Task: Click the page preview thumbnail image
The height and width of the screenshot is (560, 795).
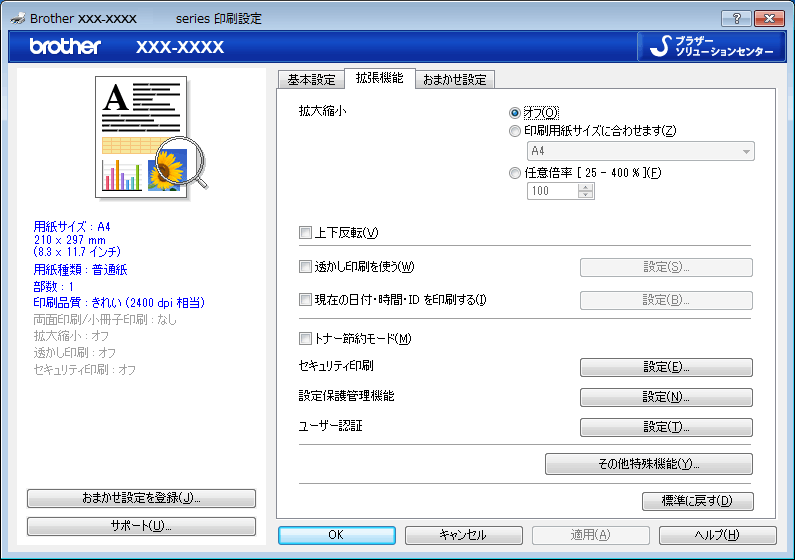Action: (152, 137)
